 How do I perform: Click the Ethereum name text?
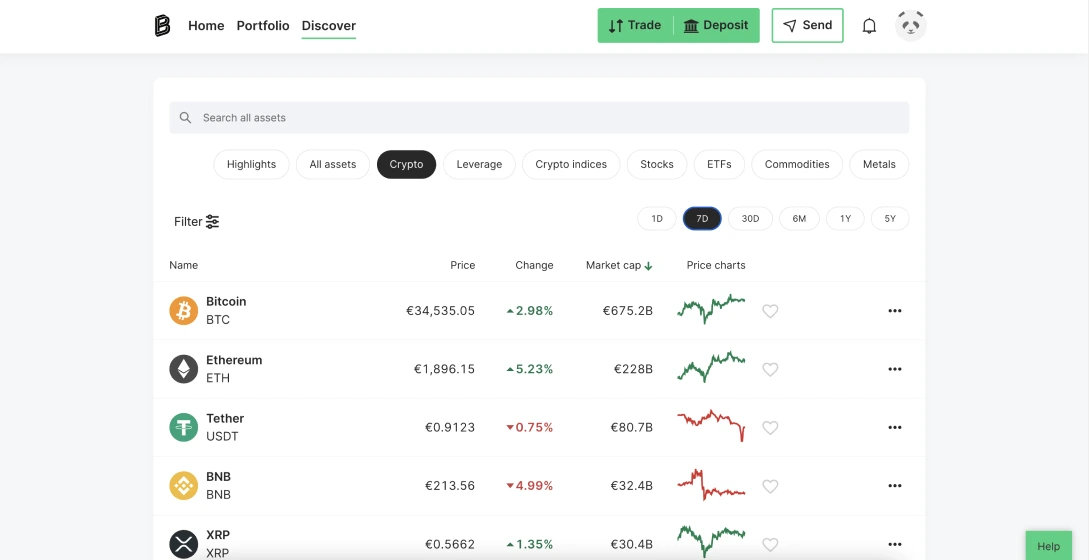(x=234, y=360)
